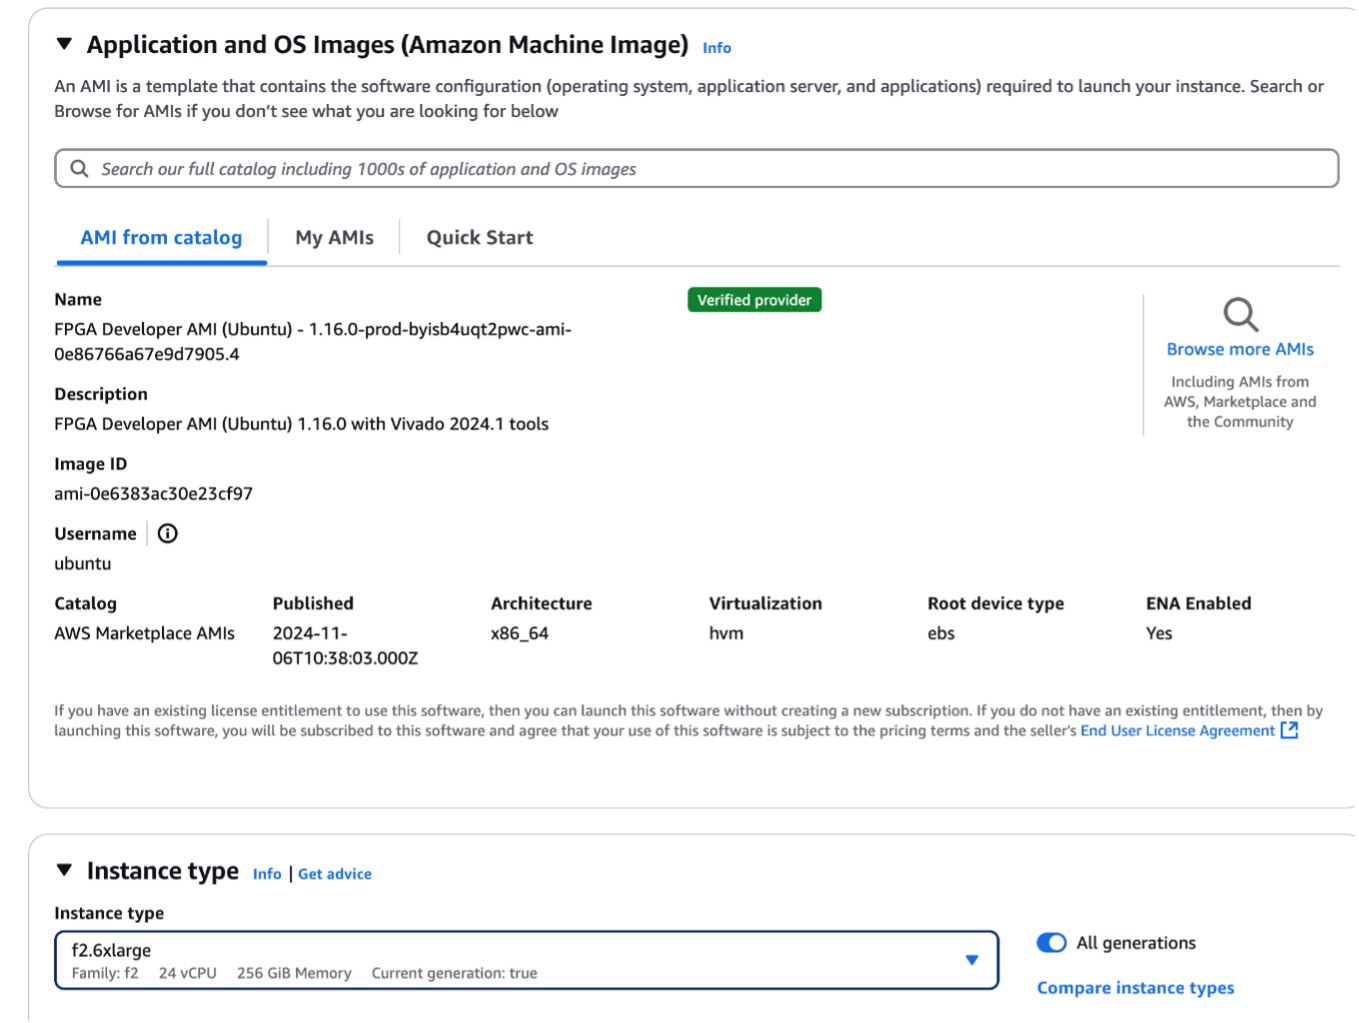Click the full catalog search input field
Screen dimensions: 1359x1023
tap(400, 168)
